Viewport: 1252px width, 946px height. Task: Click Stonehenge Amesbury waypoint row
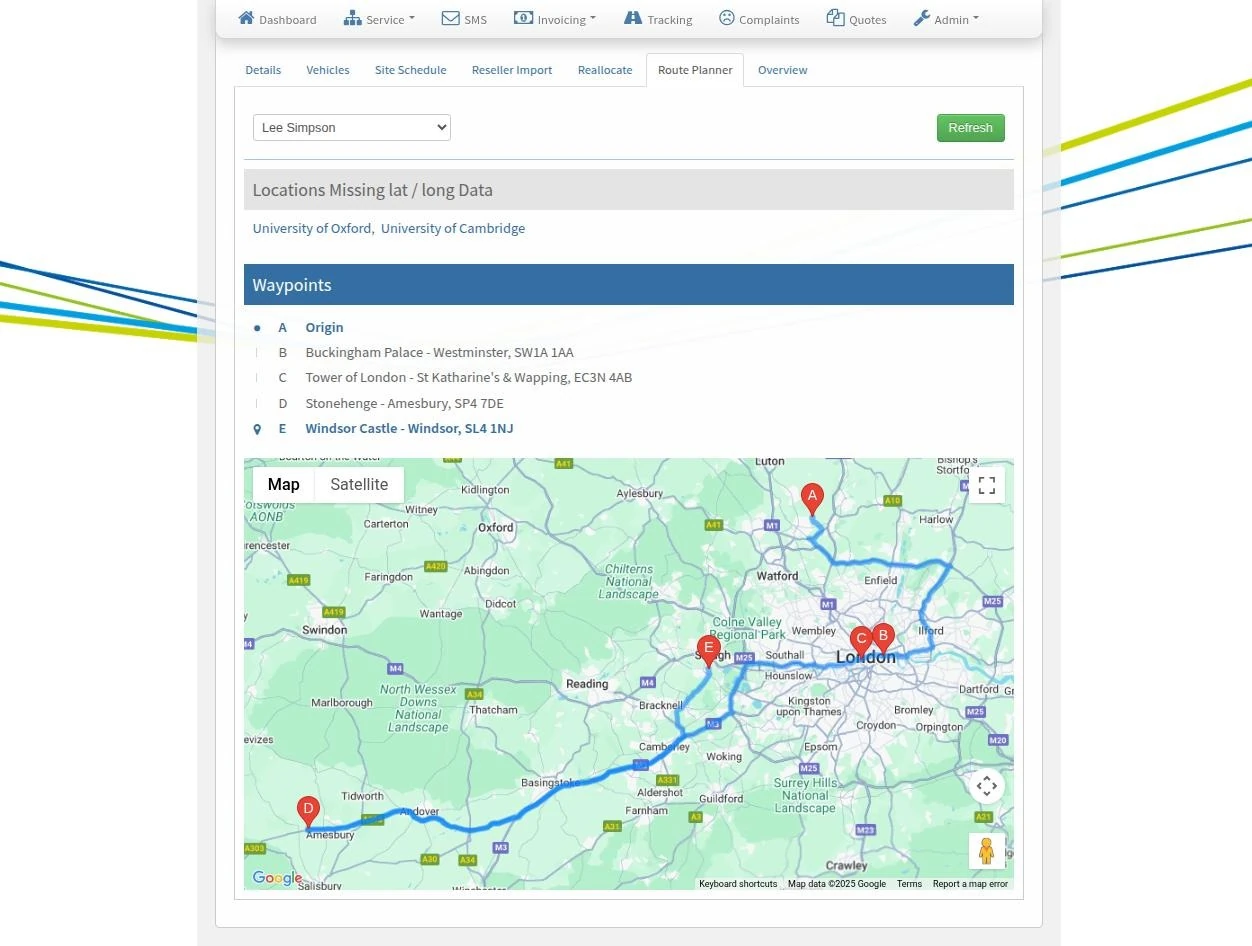tap(405, 404)
